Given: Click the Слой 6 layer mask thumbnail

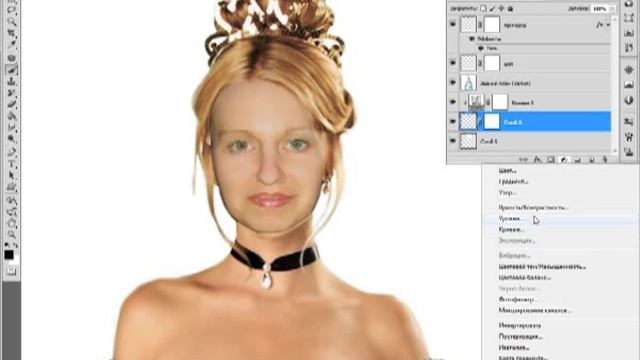Looking at the screenshot, I should pyautogui.click(x=492, y=121).
